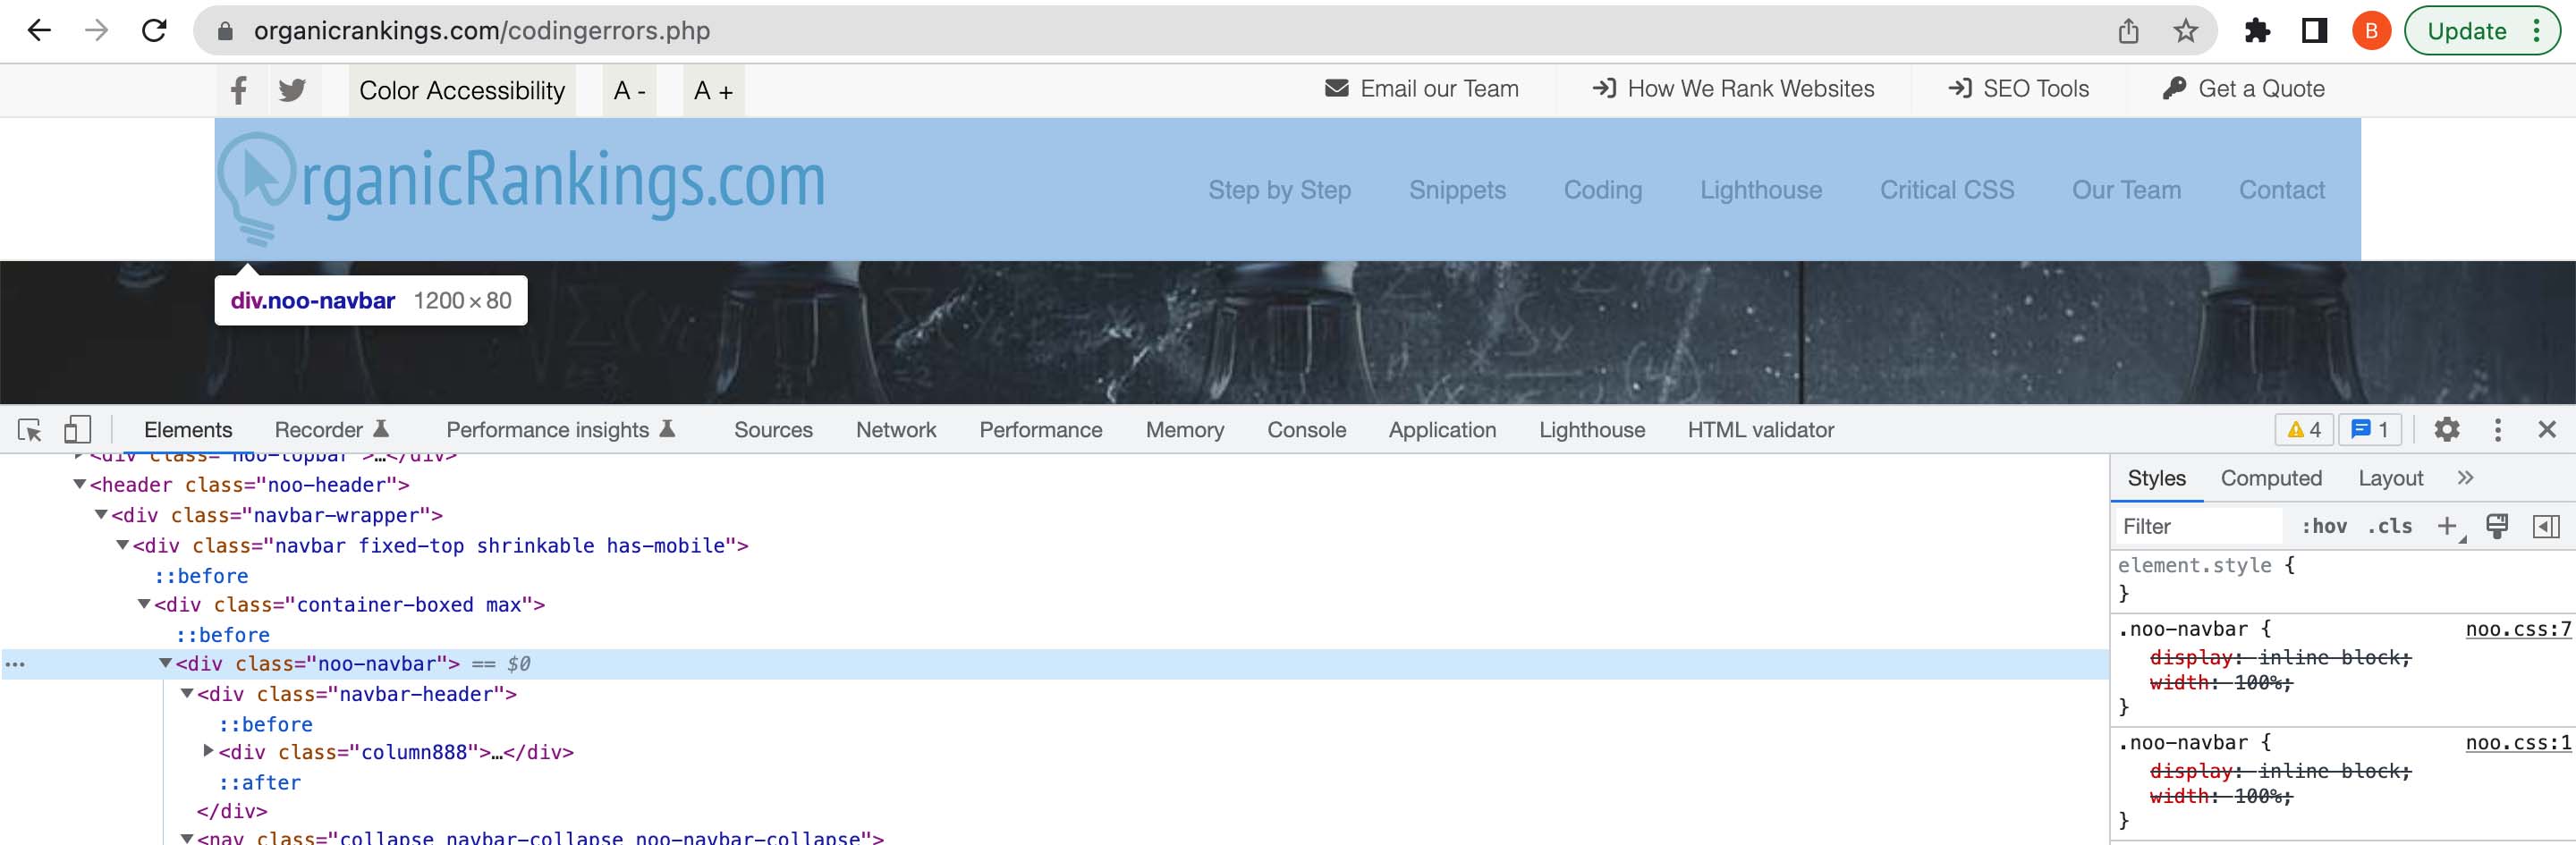Open the Performance insights tab
This screenshot has width=2576, height=845.
click(561, 430)
